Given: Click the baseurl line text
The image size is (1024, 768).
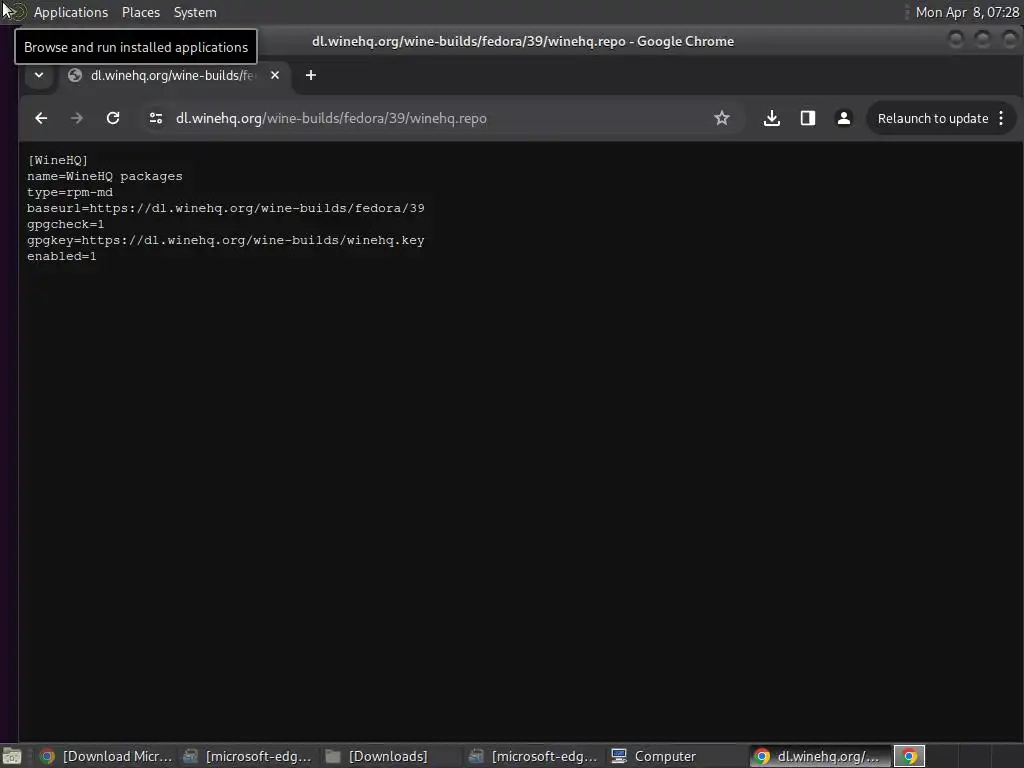Looking at the screenshot, I should point(225,208).
